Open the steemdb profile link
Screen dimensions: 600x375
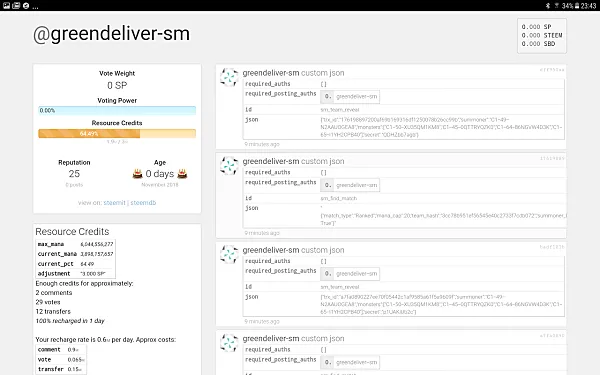pos(143,203)
